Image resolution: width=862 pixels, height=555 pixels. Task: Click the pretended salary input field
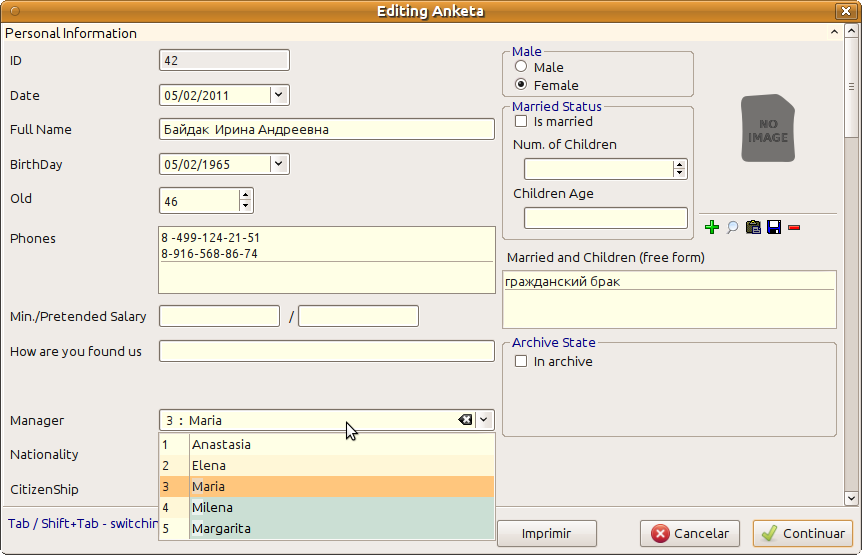pos(358,316)
